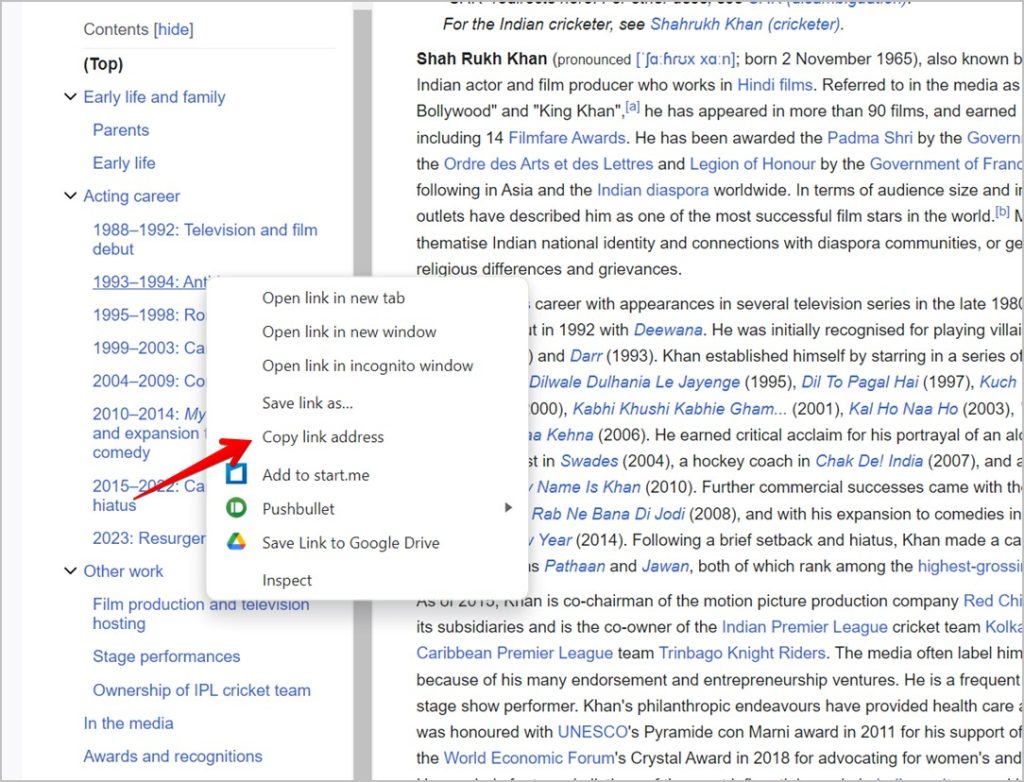Select Copy link address menu entry
The image size is (1024, 782).
click(322, 437)
